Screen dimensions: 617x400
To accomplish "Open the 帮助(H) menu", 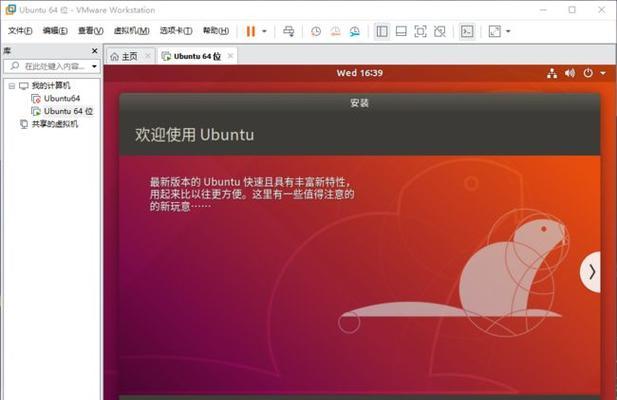I will [x=216, y=31].
